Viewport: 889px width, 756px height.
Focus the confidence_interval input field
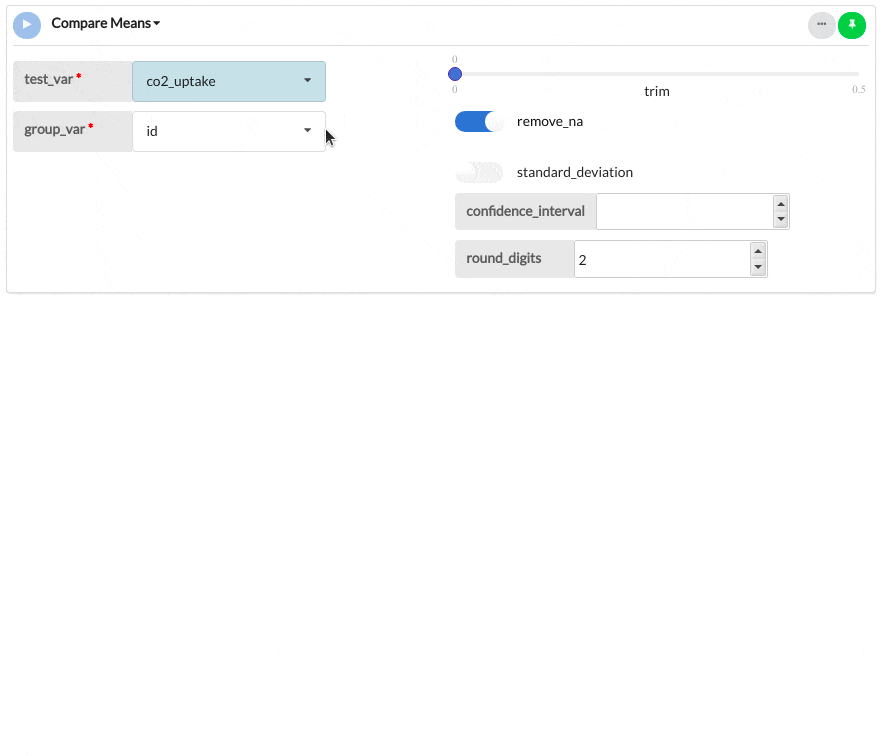click(684, 212)
